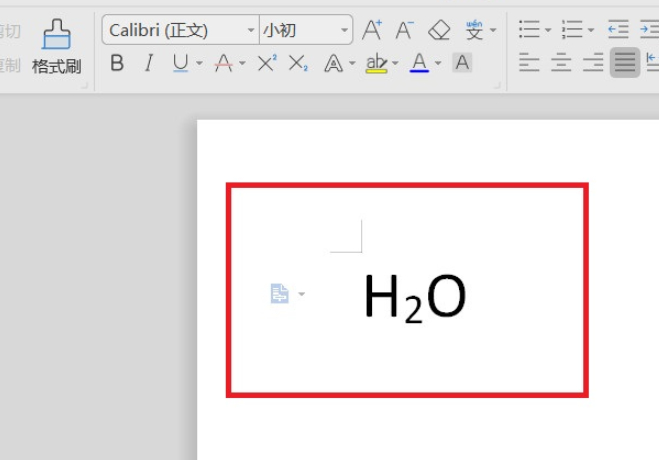The width and height of the screenshot is (659, 460).
Task: Toggle justified paragraph alignment
Action: click(x=625, y=63)
